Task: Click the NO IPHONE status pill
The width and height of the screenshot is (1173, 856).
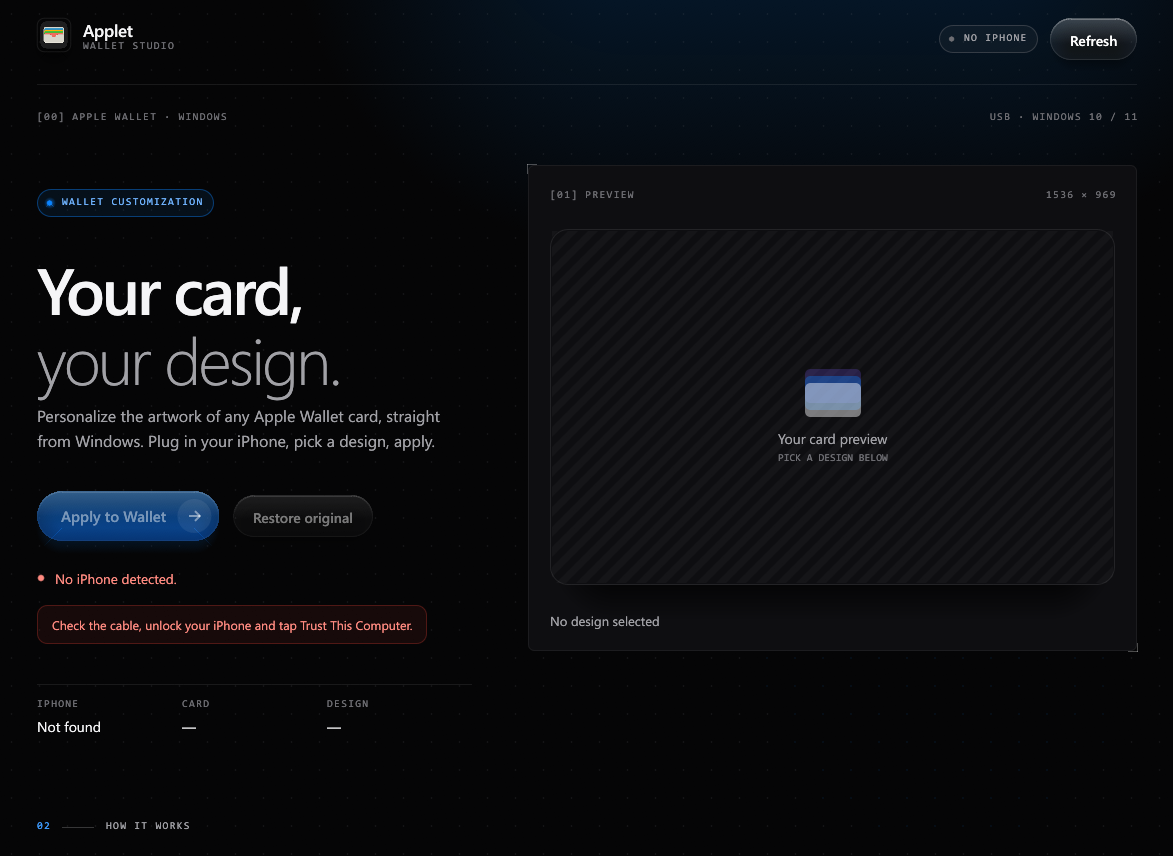Action: pos(988,38)
